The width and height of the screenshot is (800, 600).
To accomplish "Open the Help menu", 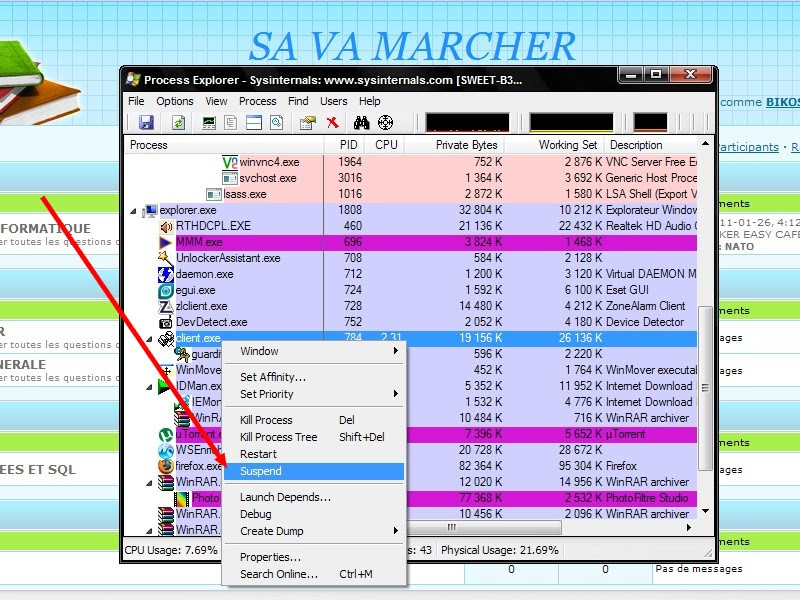I will 370,101.
